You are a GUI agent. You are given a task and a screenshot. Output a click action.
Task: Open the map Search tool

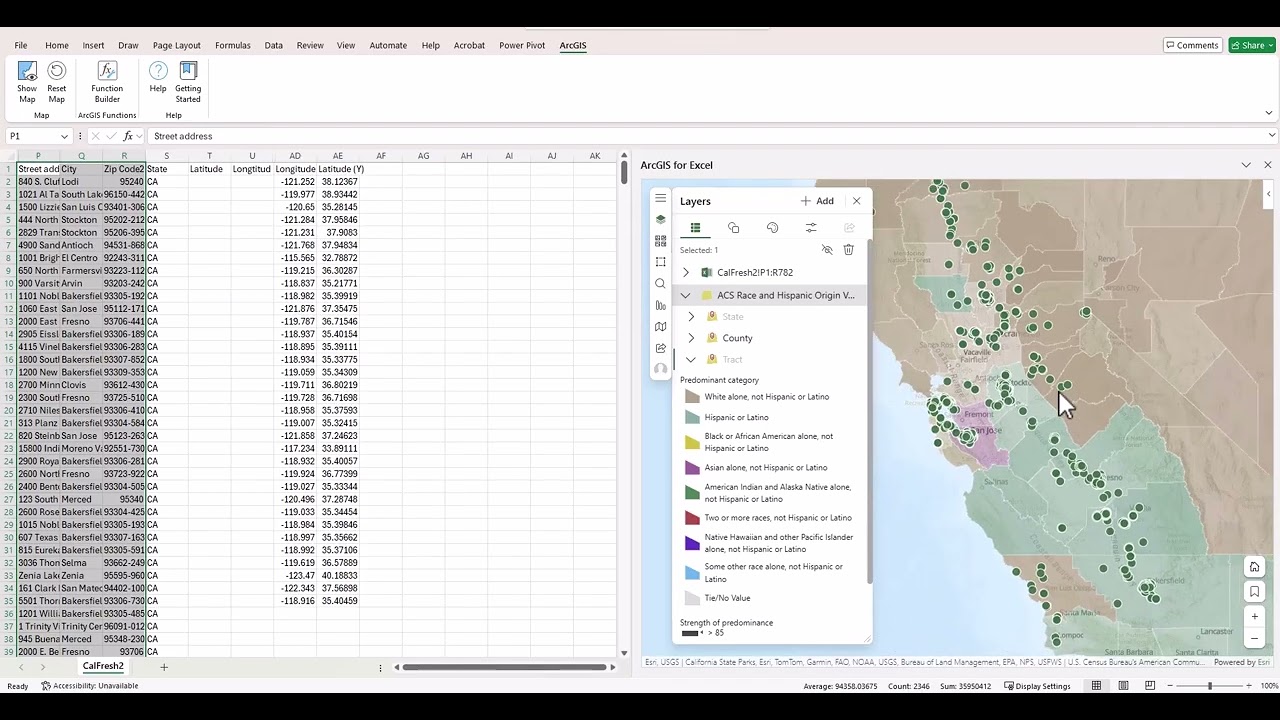point(660,284)
